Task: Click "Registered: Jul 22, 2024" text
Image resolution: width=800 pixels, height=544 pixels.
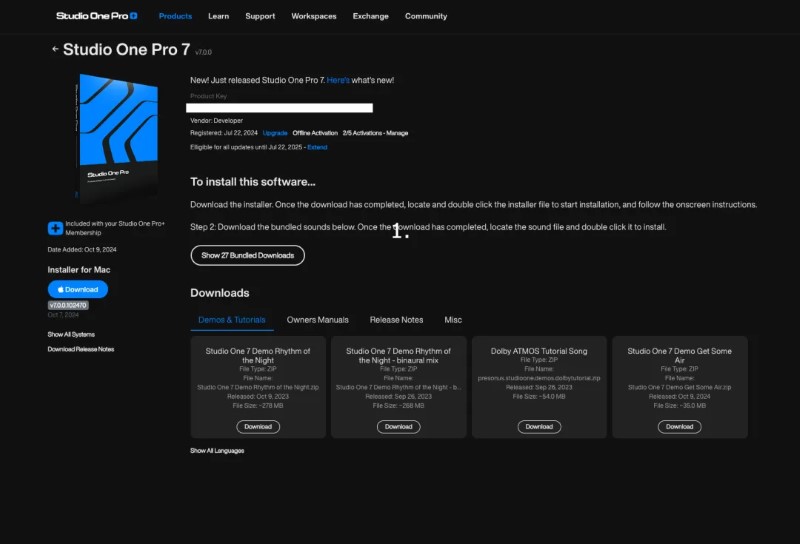Action: click(x=223, y=133)
